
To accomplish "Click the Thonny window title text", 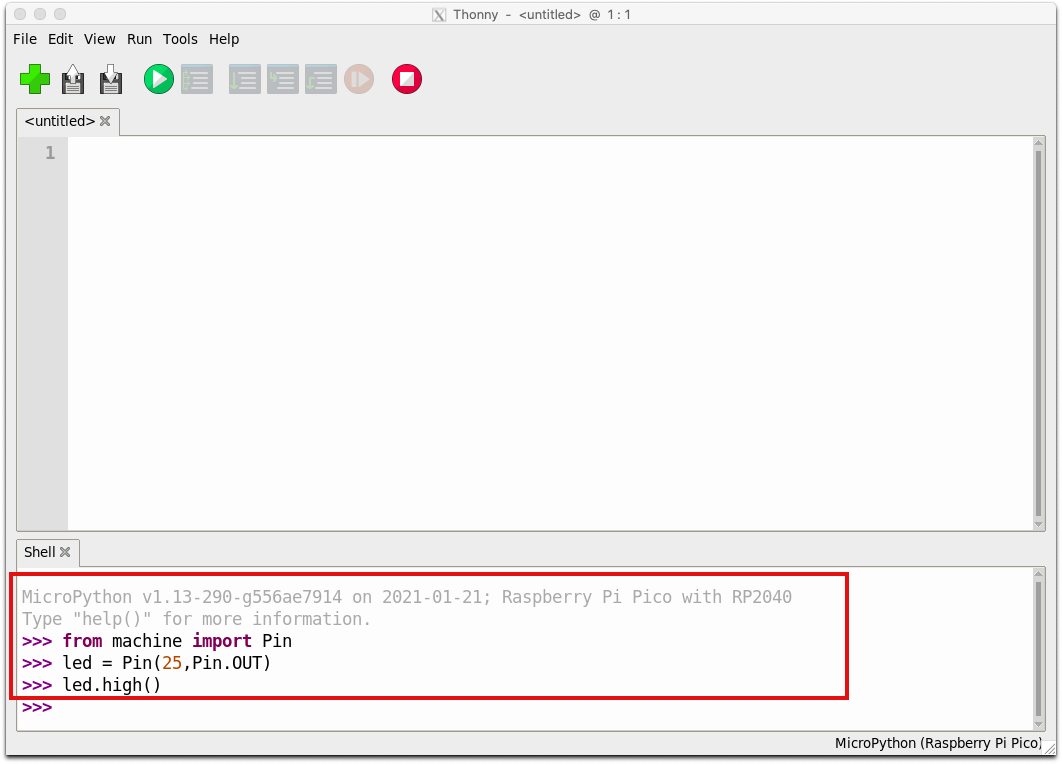I will pyautogui.click(x=542, y=14).
